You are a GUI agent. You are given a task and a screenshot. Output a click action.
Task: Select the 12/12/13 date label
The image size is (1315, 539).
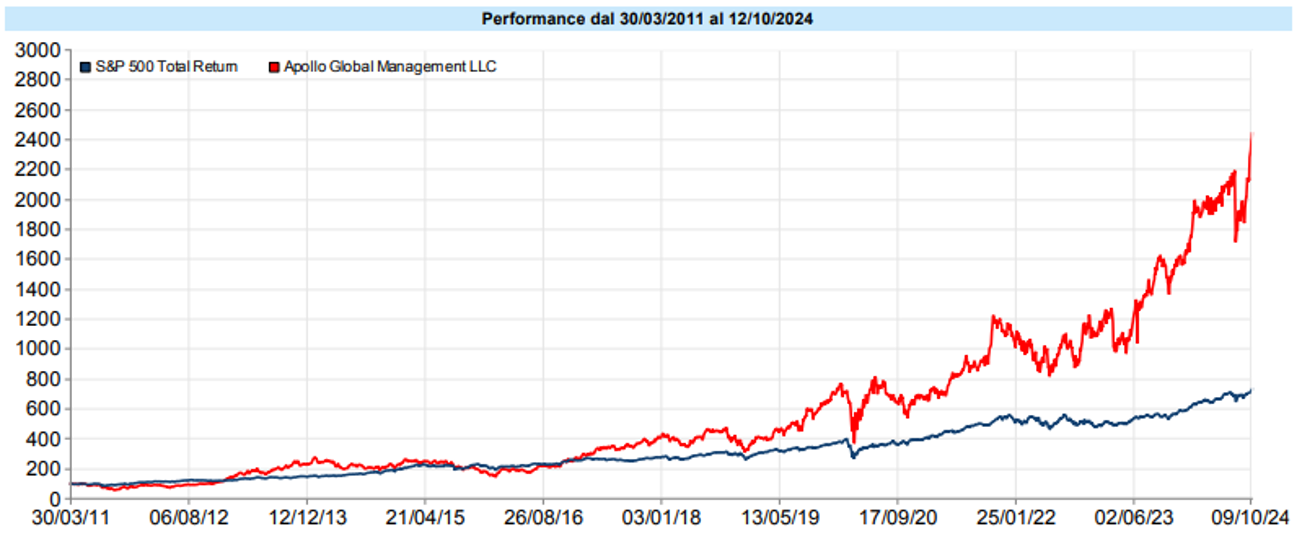[306, 520]
